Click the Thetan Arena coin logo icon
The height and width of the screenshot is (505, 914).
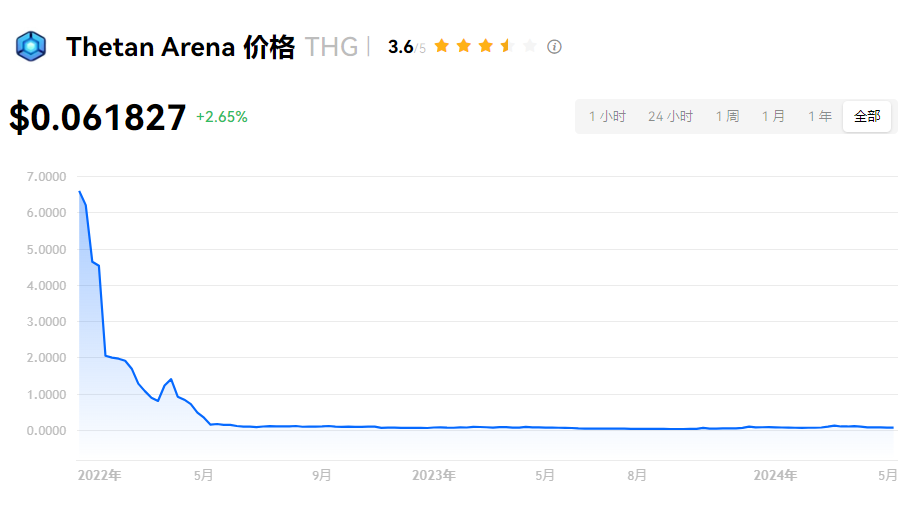click(31, 46)
